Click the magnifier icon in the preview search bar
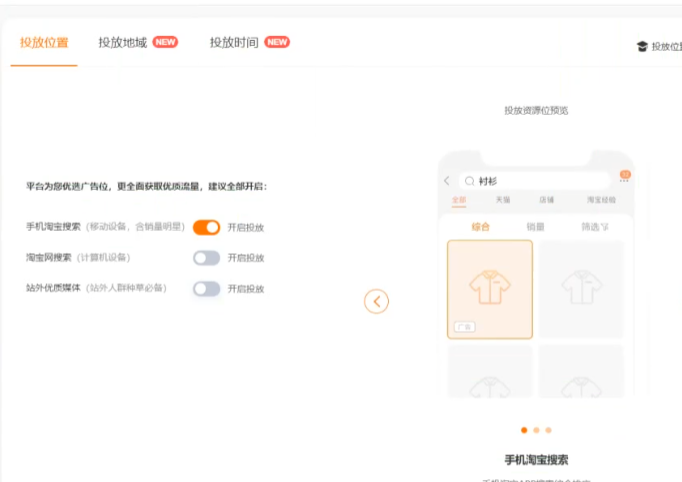The image size is (682, 482). pos(469,181)
